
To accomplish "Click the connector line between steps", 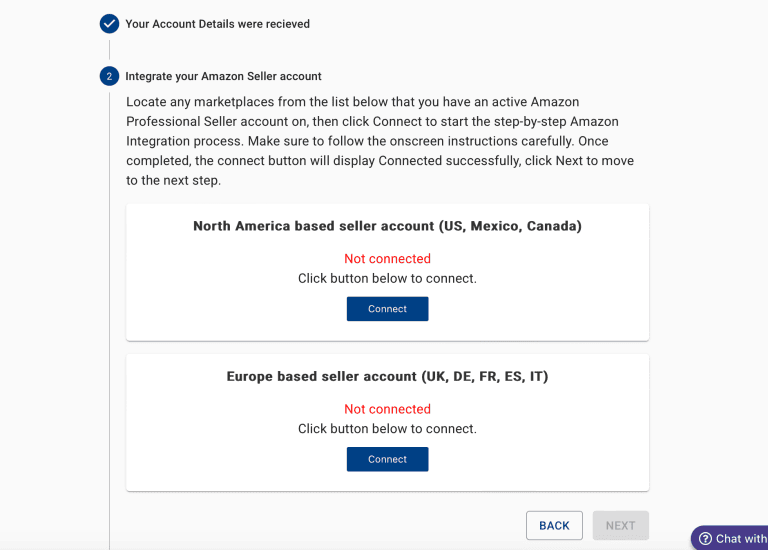I will [109, 50].
